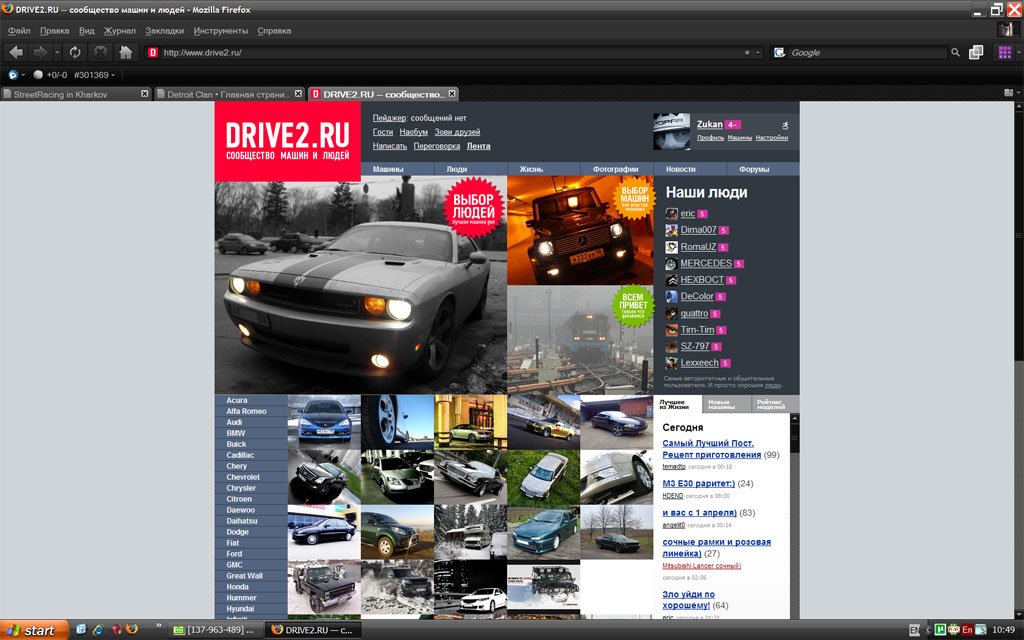Image resolution: width=1024 pixels, height=640 pixels.
Task: Open the Windows Start menu
Action: [x=34, y=630]
